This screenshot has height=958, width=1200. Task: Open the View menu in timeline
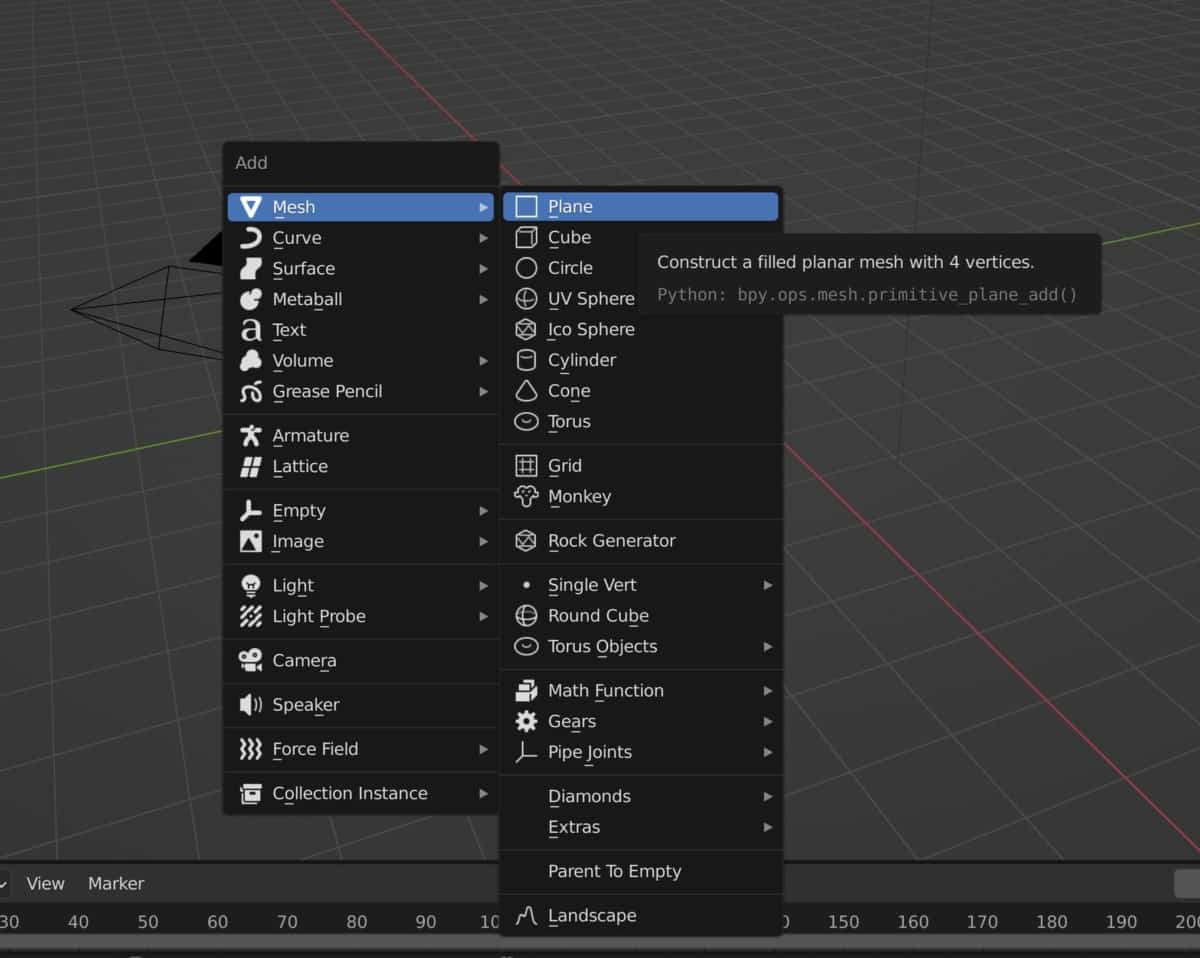[x=45, y=883]
